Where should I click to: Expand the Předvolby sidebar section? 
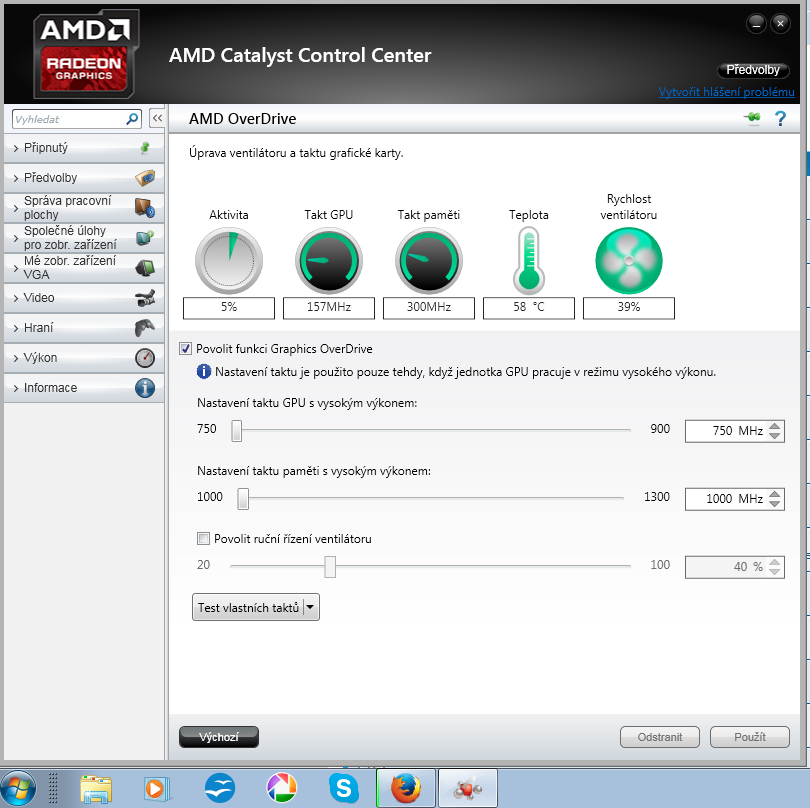click(84, 178)
